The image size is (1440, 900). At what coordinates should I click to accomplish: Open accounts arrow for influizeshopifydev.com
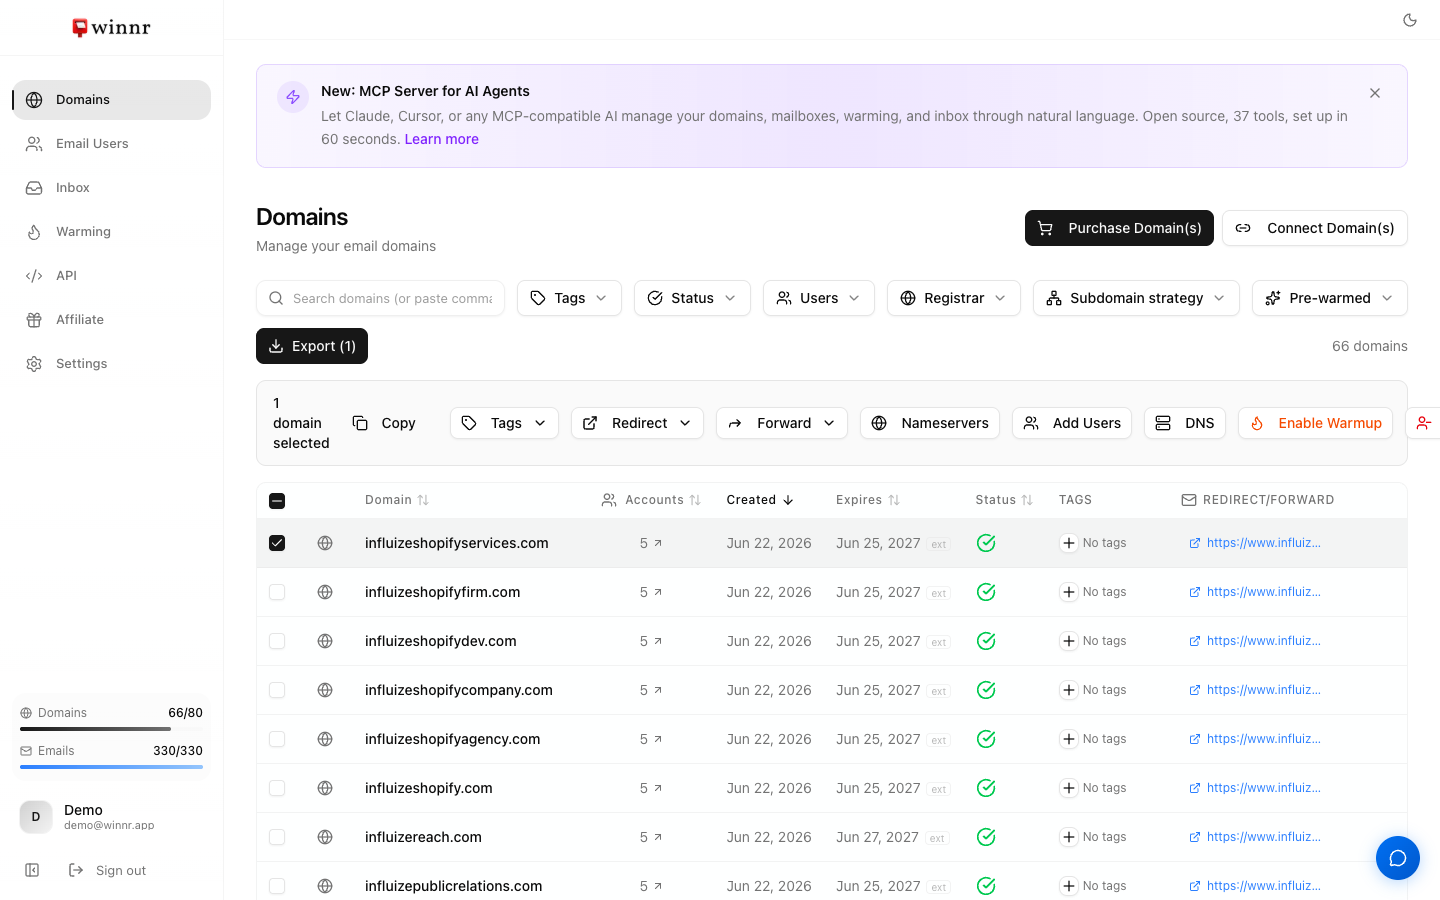(x=658, y=641)
